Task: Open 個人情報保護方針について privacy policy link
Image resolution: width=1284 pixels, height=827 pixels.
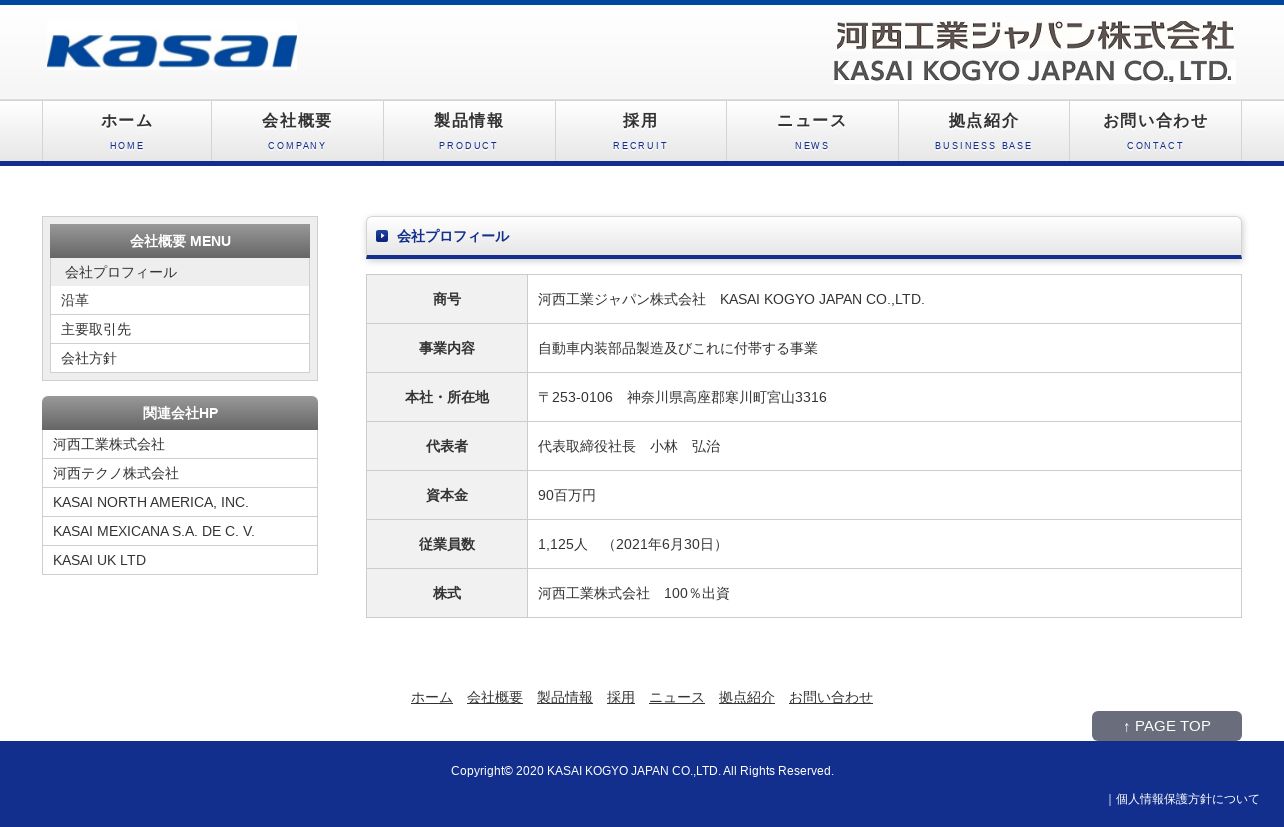Action: pos(1188,799)
